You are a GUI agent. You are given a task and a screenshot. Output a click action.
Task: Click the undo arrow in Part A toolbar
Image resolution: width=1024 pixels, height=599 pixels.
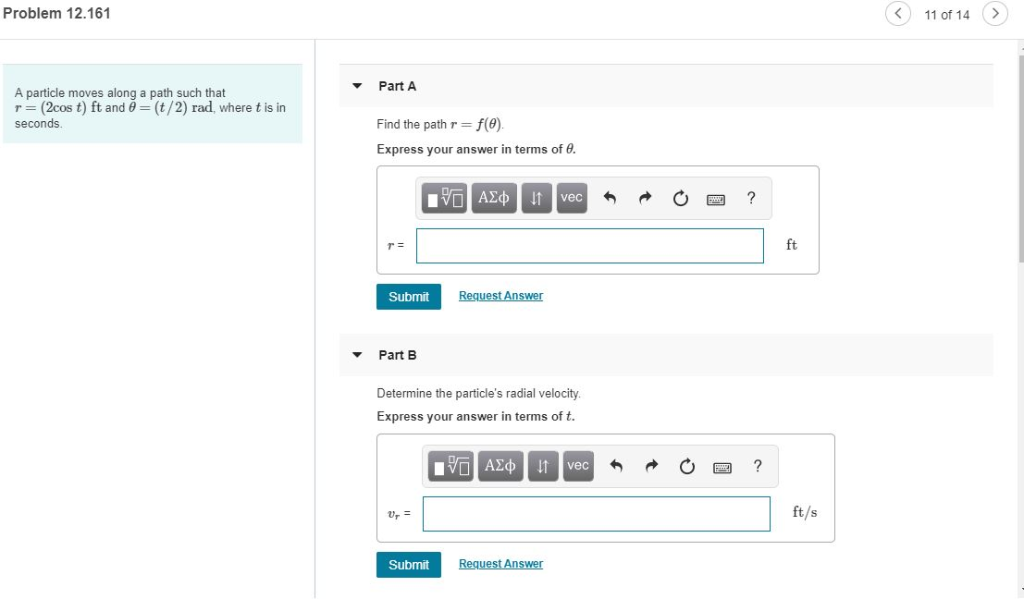click(x=611, y=198)
